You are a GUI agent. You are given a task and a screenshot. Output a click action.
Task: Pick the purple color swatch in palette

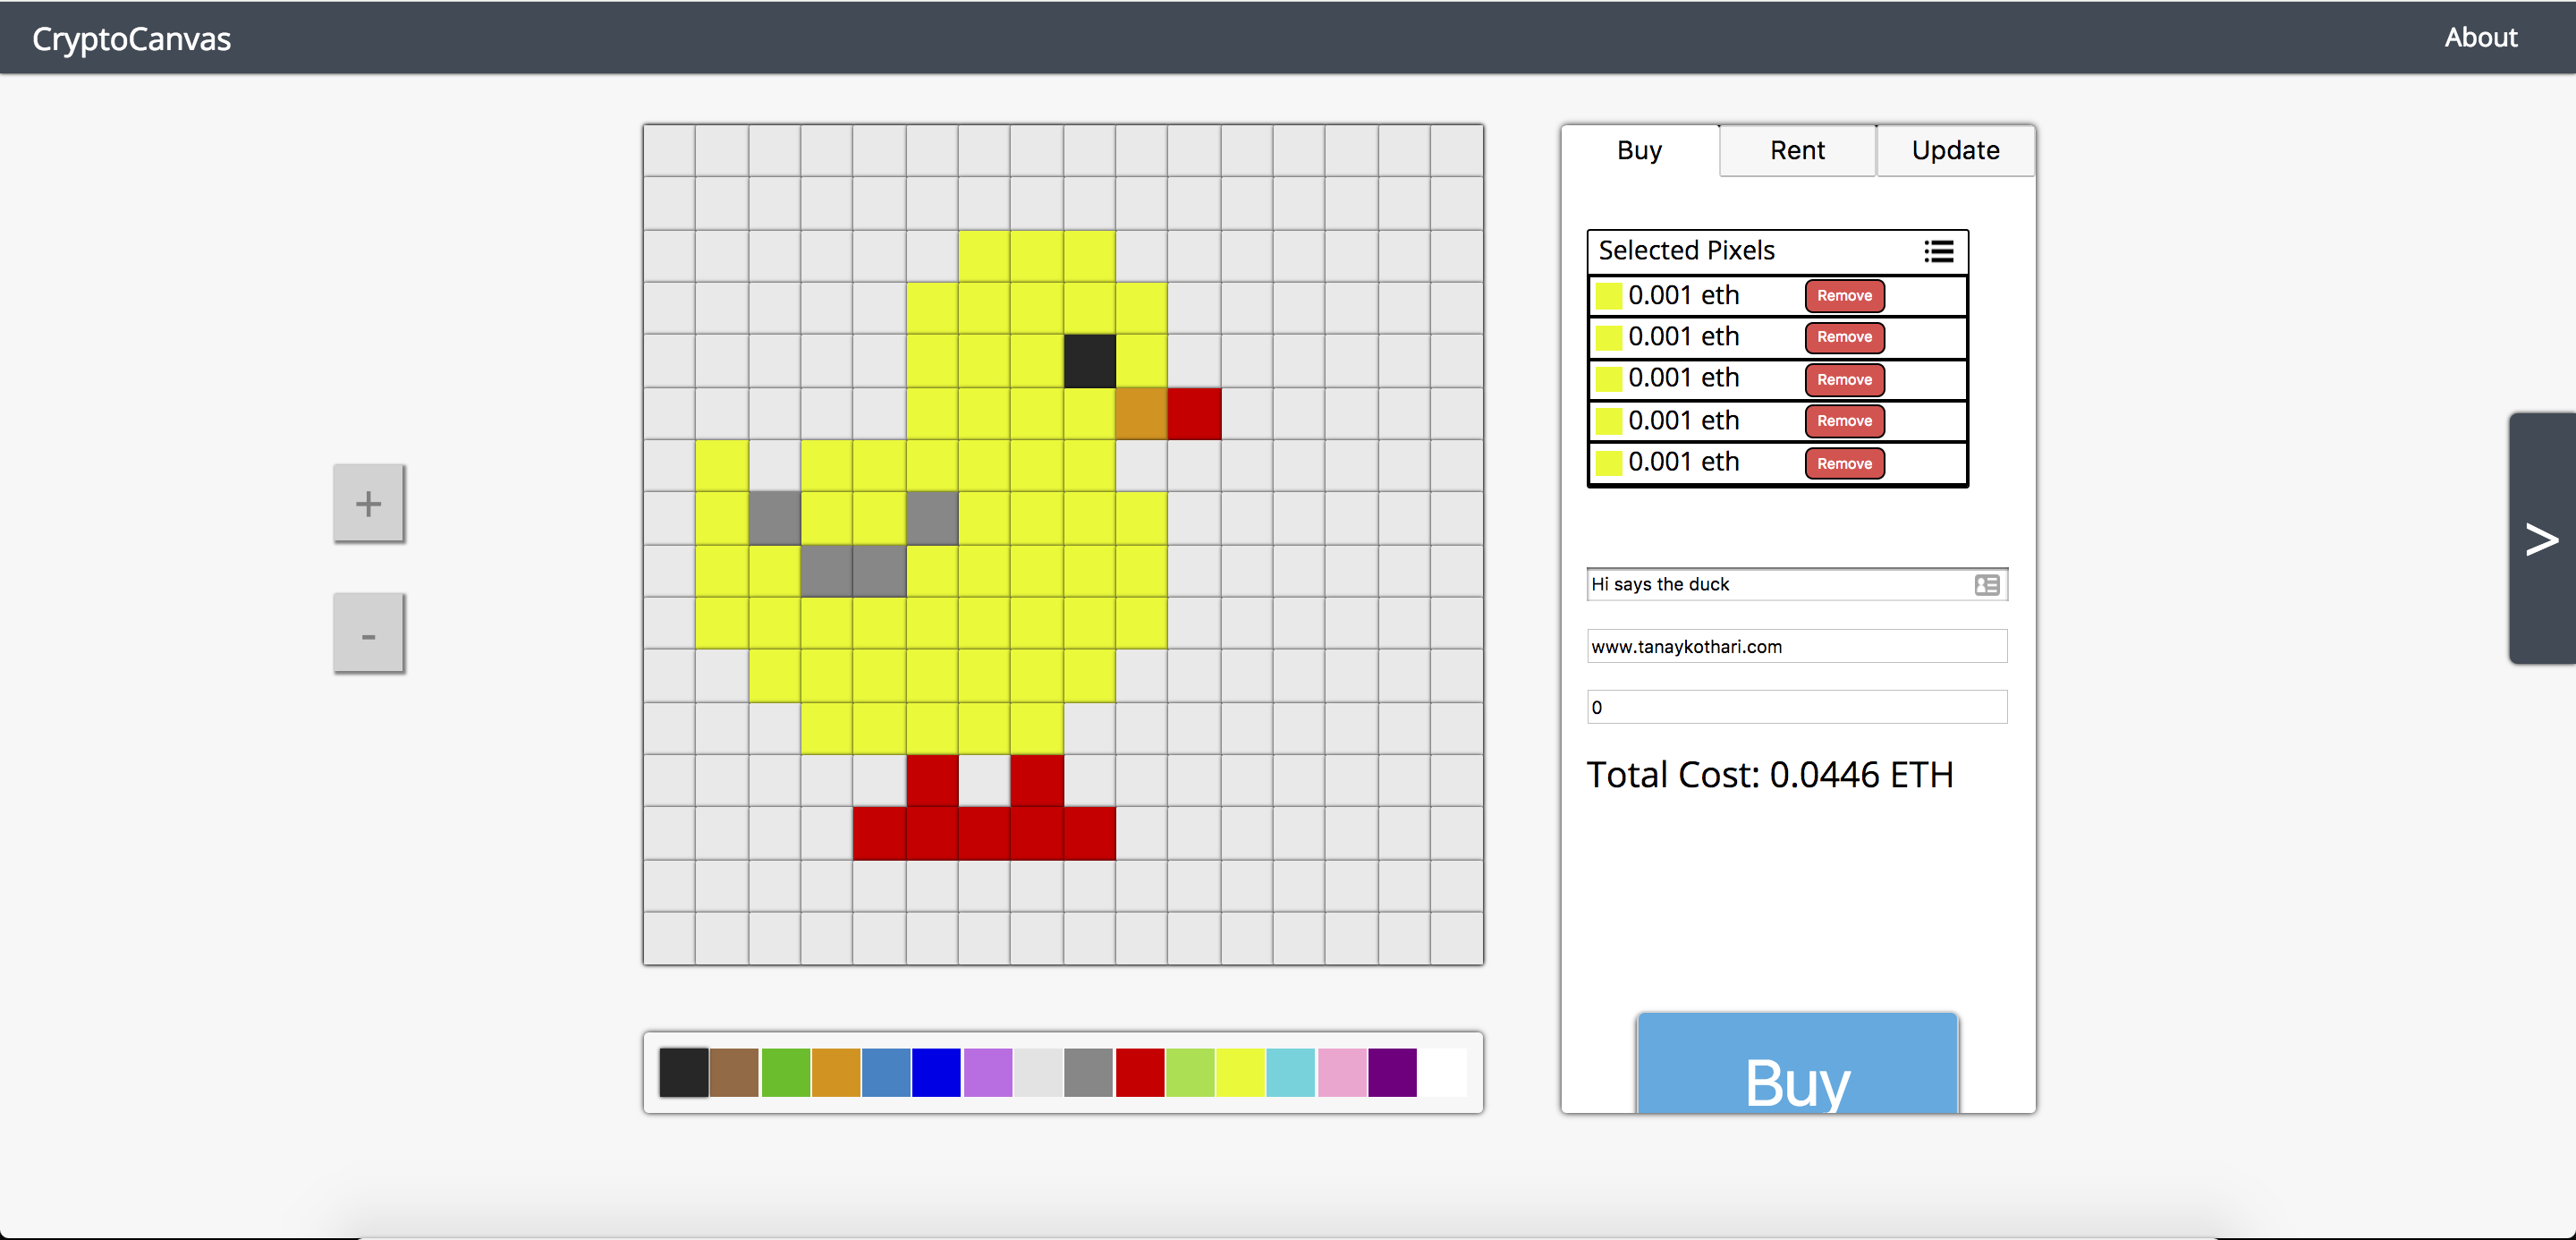[1392, 1072]
